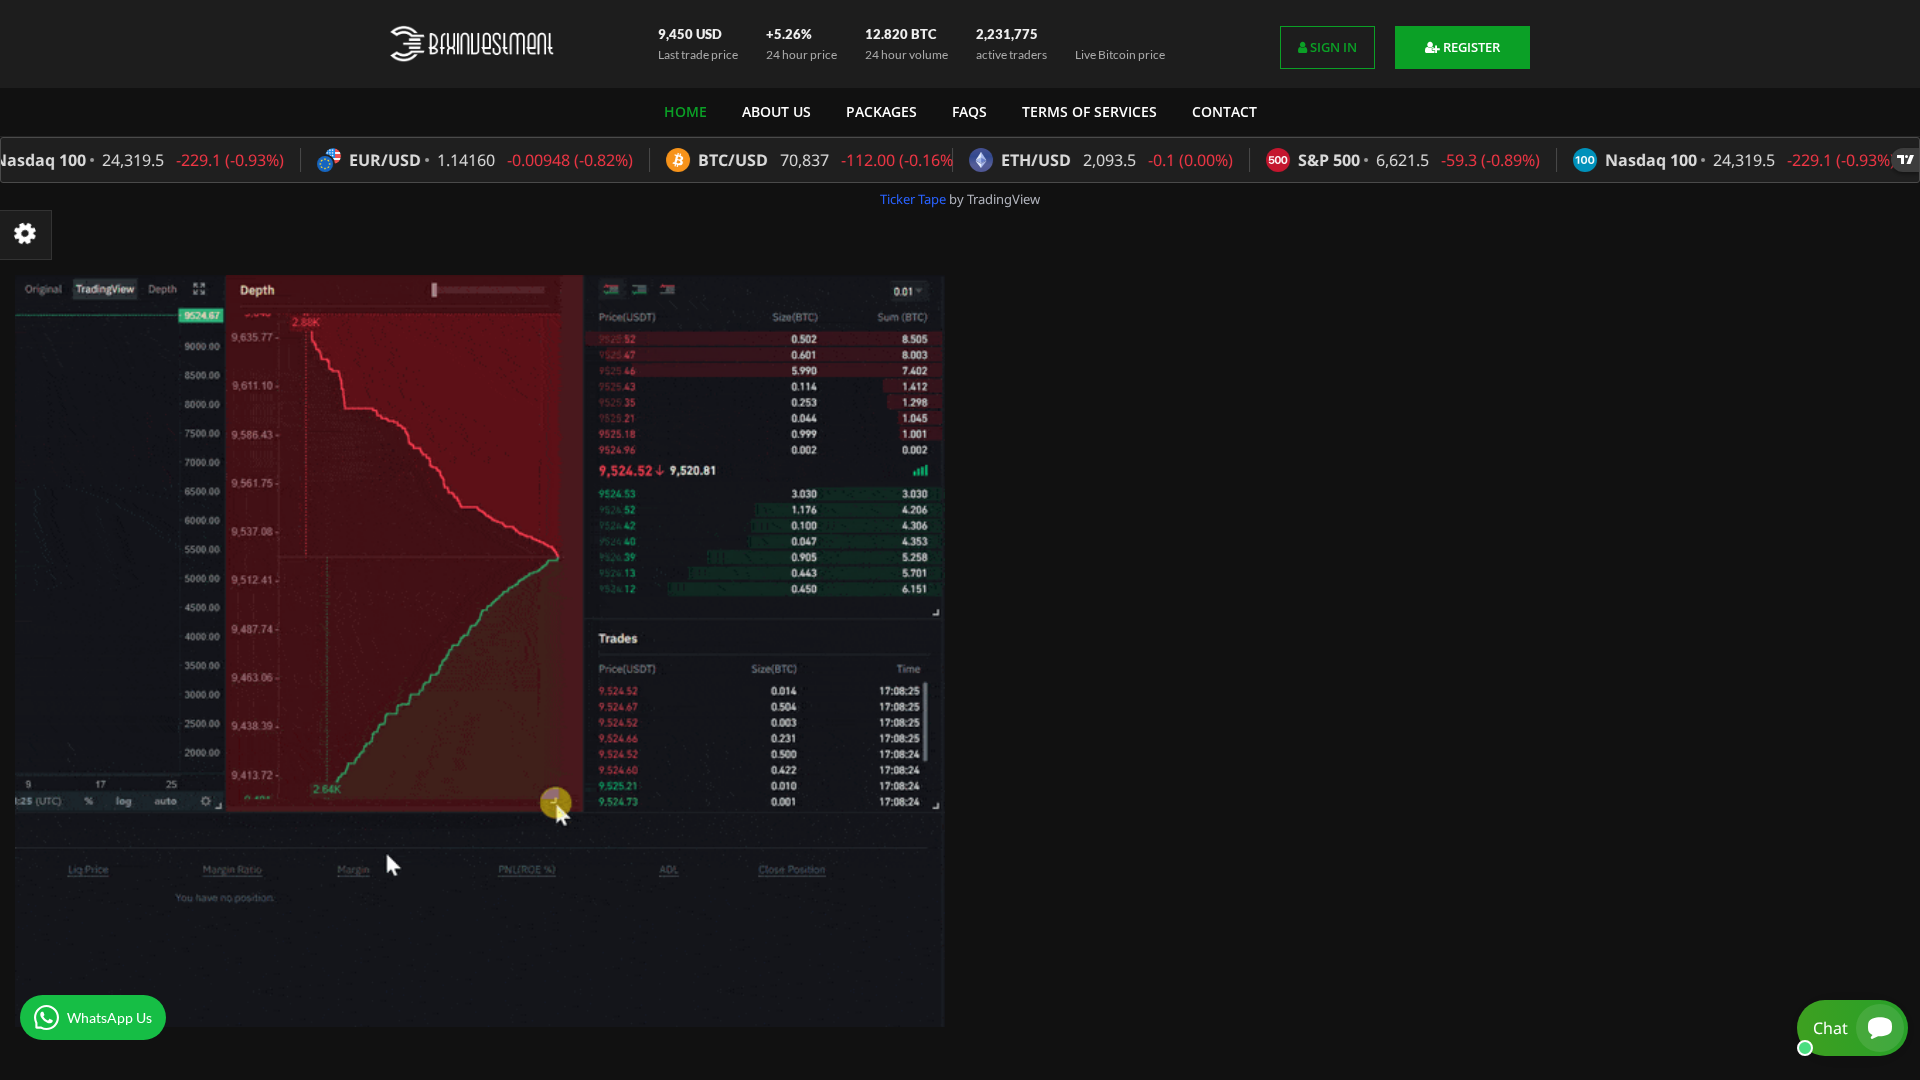The image size is (1920, 1080).
Task: Select the buy-orders-only order book icon
Action: [x=638, y=289]
